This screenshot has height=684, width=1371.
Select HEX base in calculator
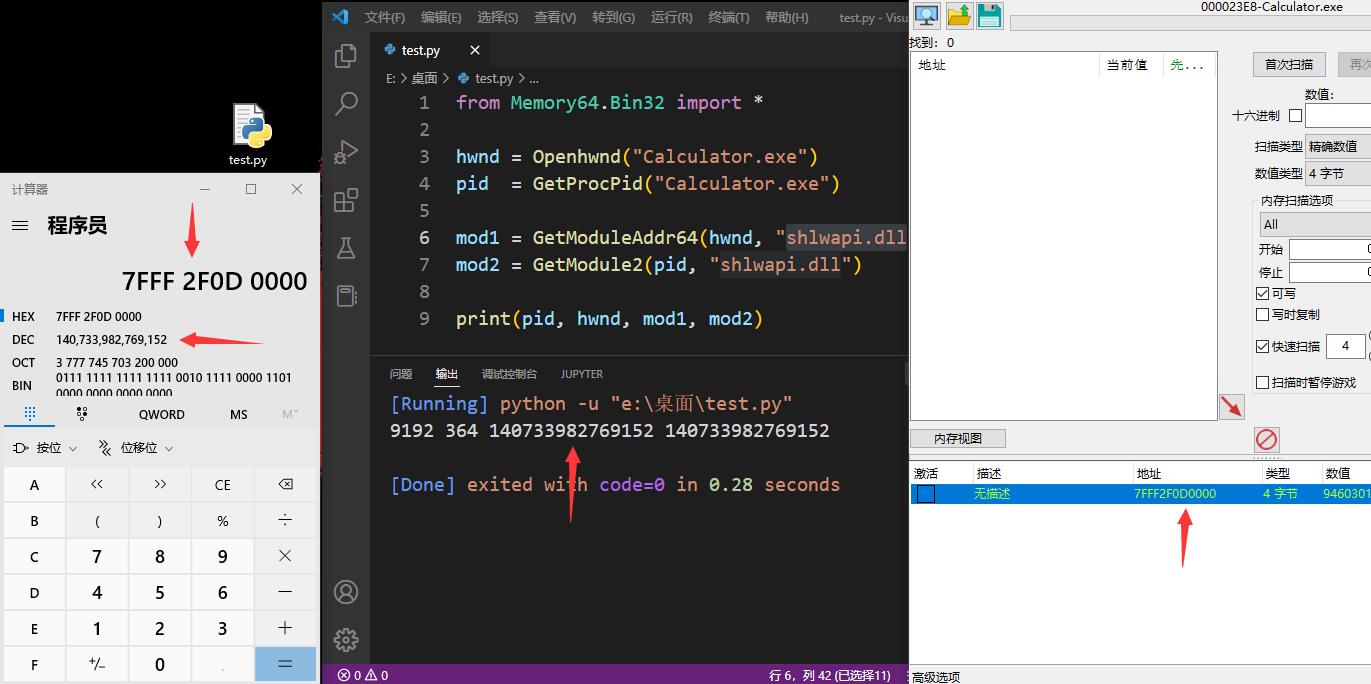[160, 316]
